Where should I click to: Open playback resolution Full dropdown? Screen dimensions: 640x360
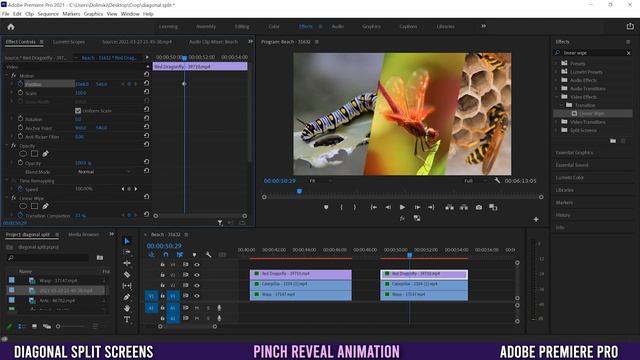[x=476, y=180]
